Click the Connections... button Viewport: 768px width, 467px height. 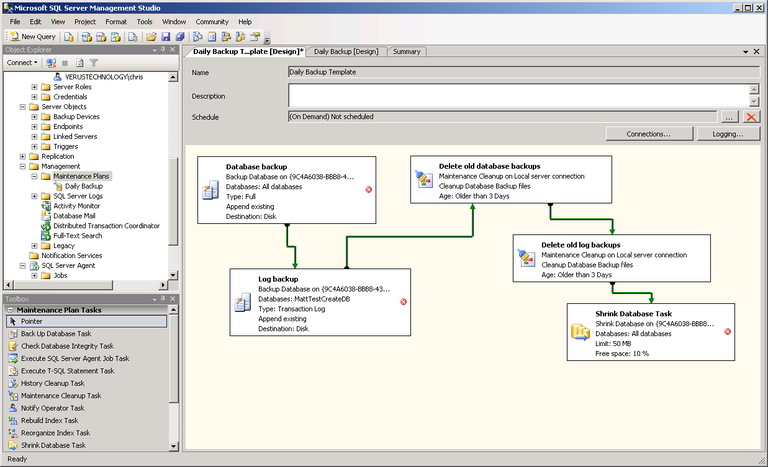[x=647, y=134]
